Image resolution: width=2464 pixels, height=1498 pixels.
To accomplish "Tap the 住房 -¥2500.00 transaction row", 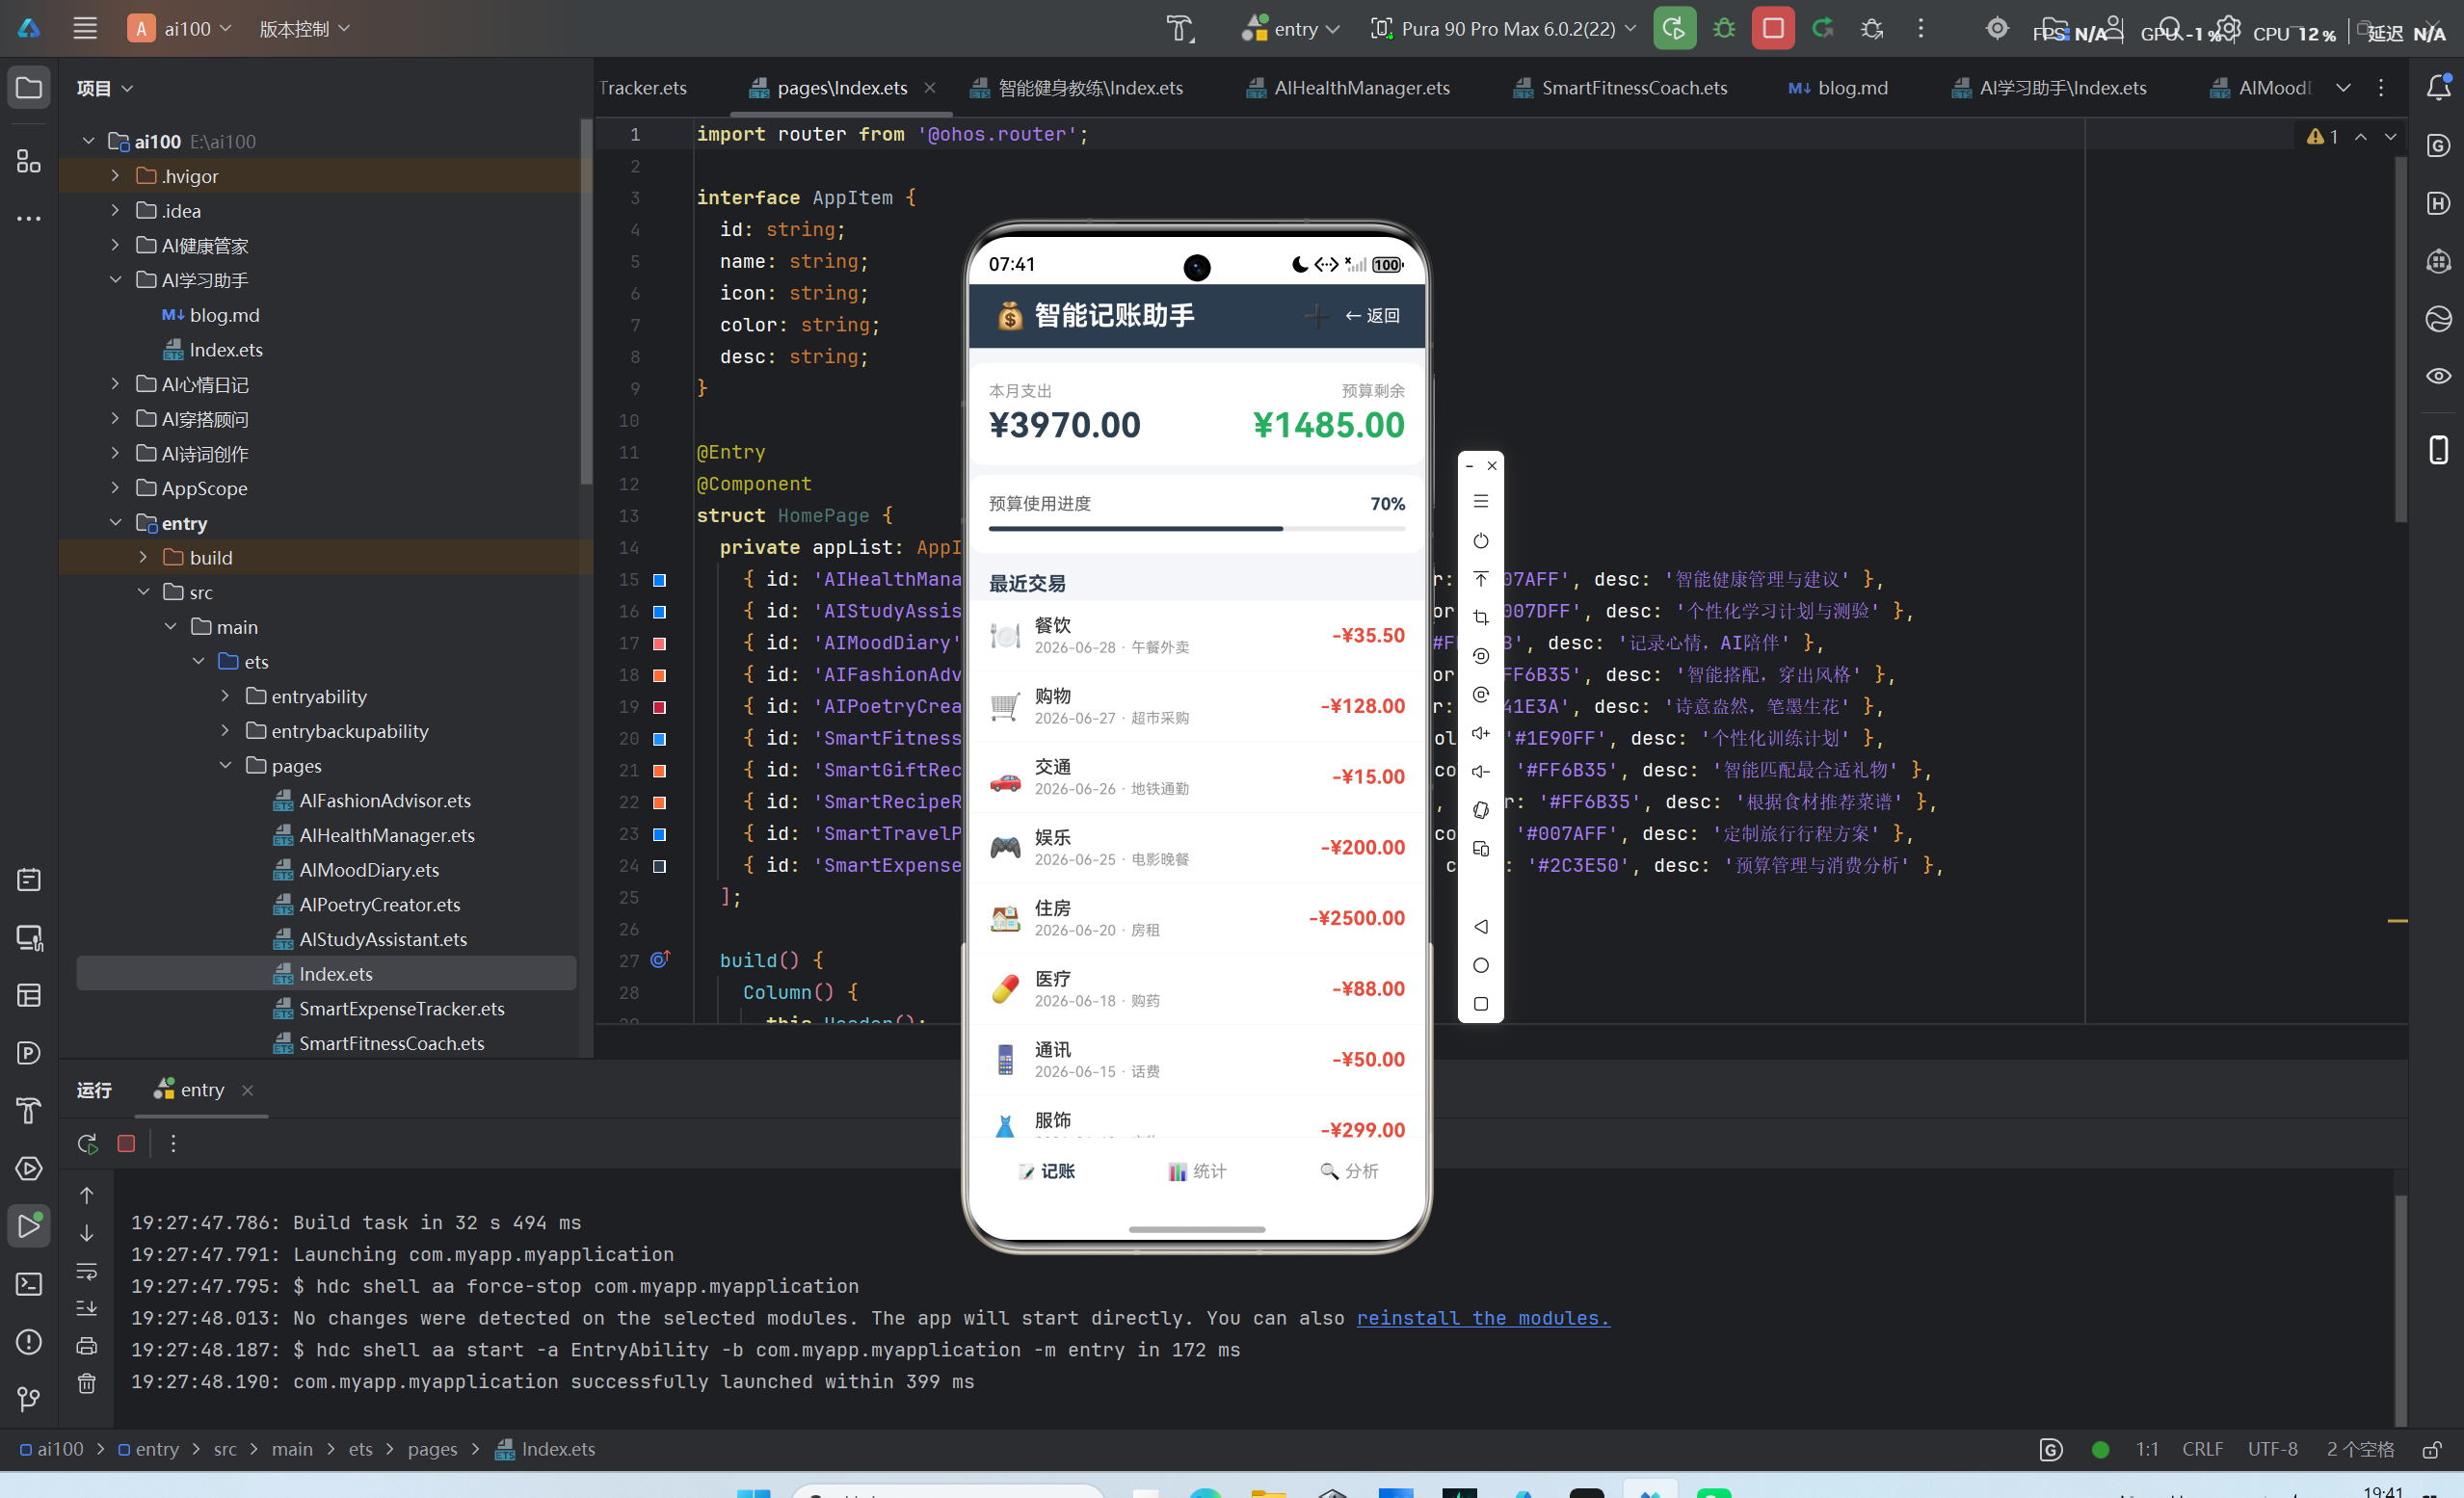I will click(1197, 918).
